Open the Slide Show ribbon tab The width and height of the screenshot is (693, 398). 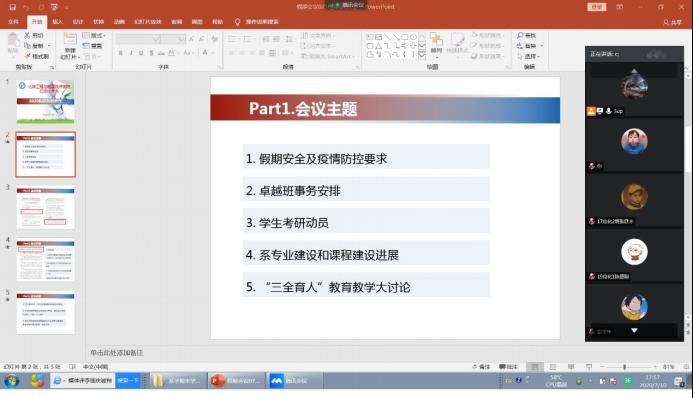point(148,22)
